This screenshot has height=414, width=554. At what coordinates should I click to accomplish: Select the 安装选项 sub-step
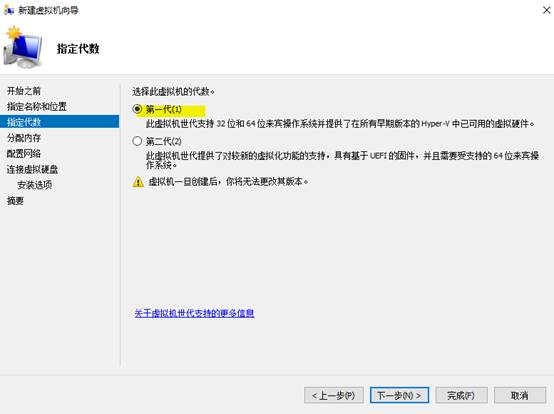[35, 185]
